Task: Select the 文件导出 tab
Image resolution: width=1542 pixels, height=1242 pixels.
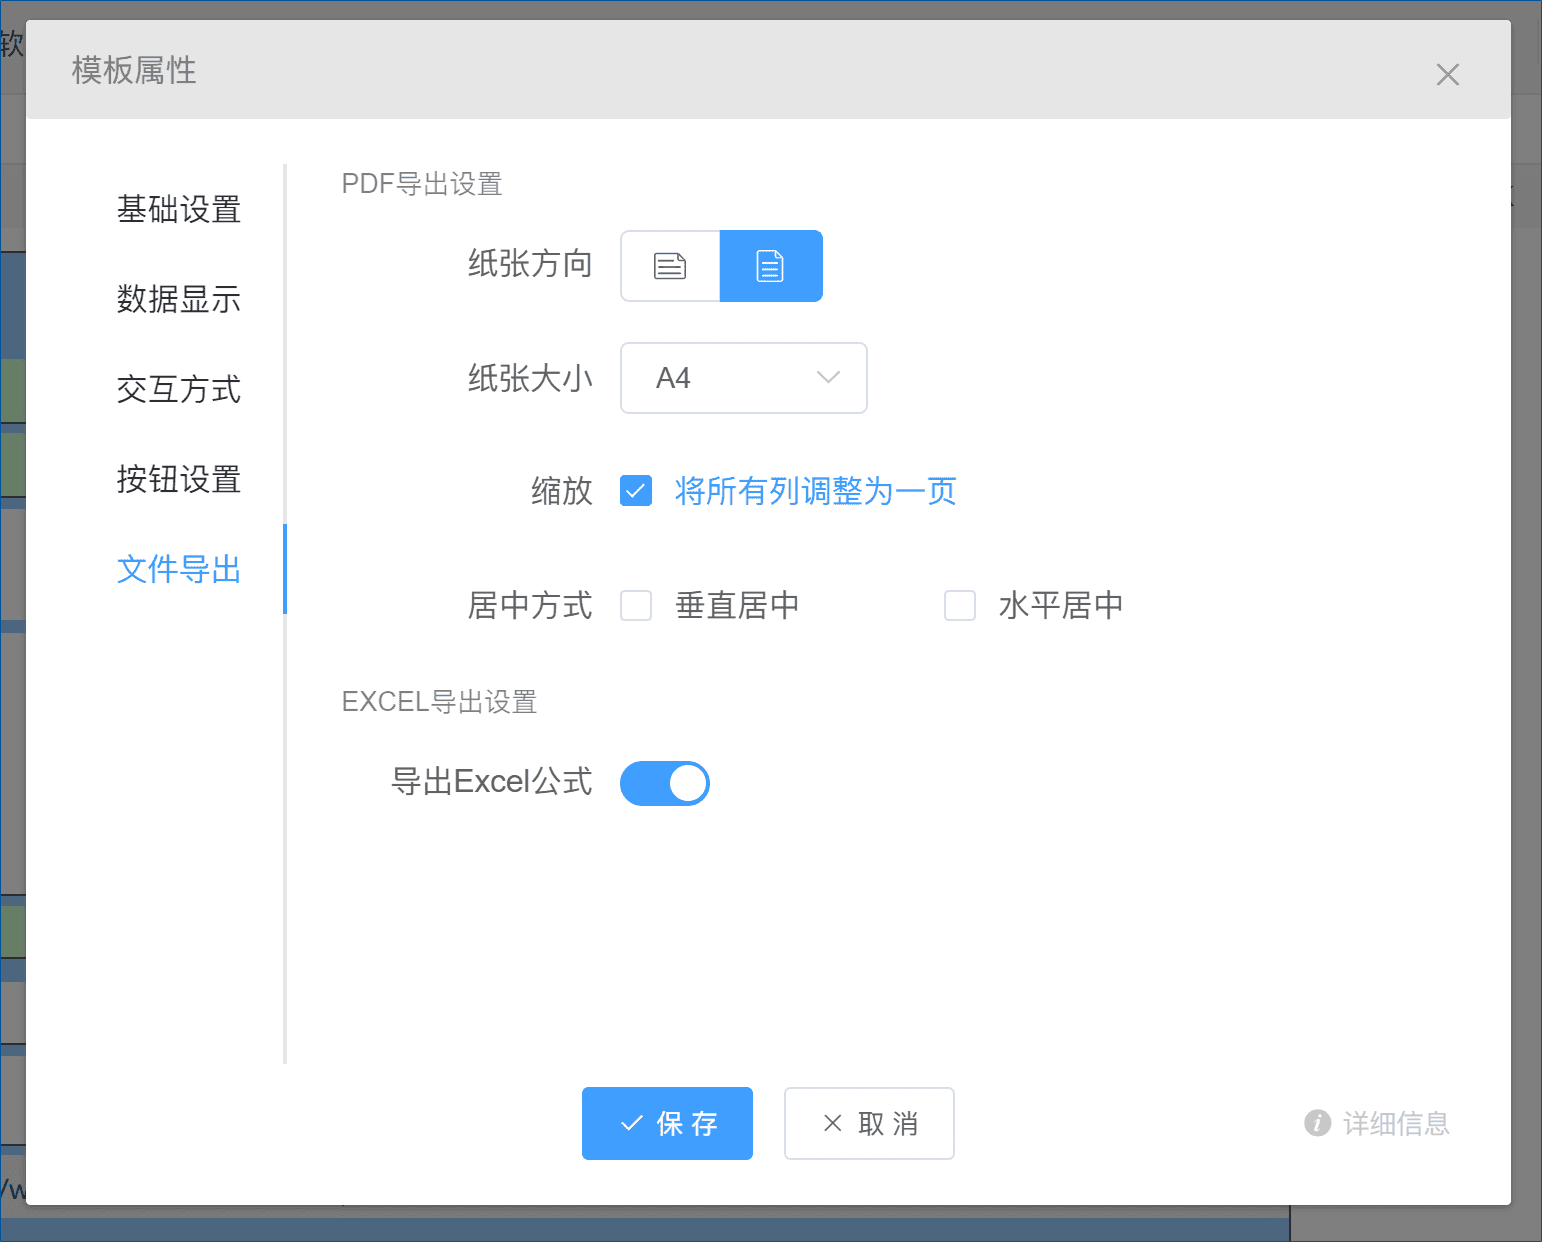Action: [179, 569]
